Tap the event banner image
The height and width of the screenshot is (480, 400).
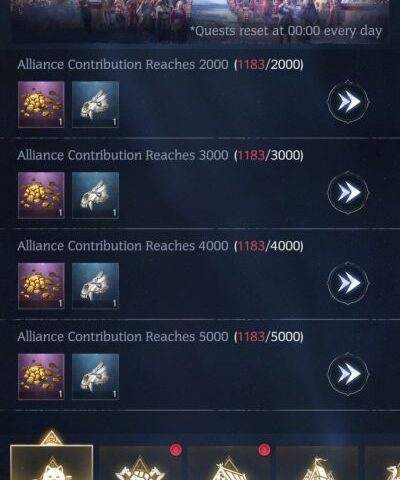pyautogui.click(x=200, y=21)
